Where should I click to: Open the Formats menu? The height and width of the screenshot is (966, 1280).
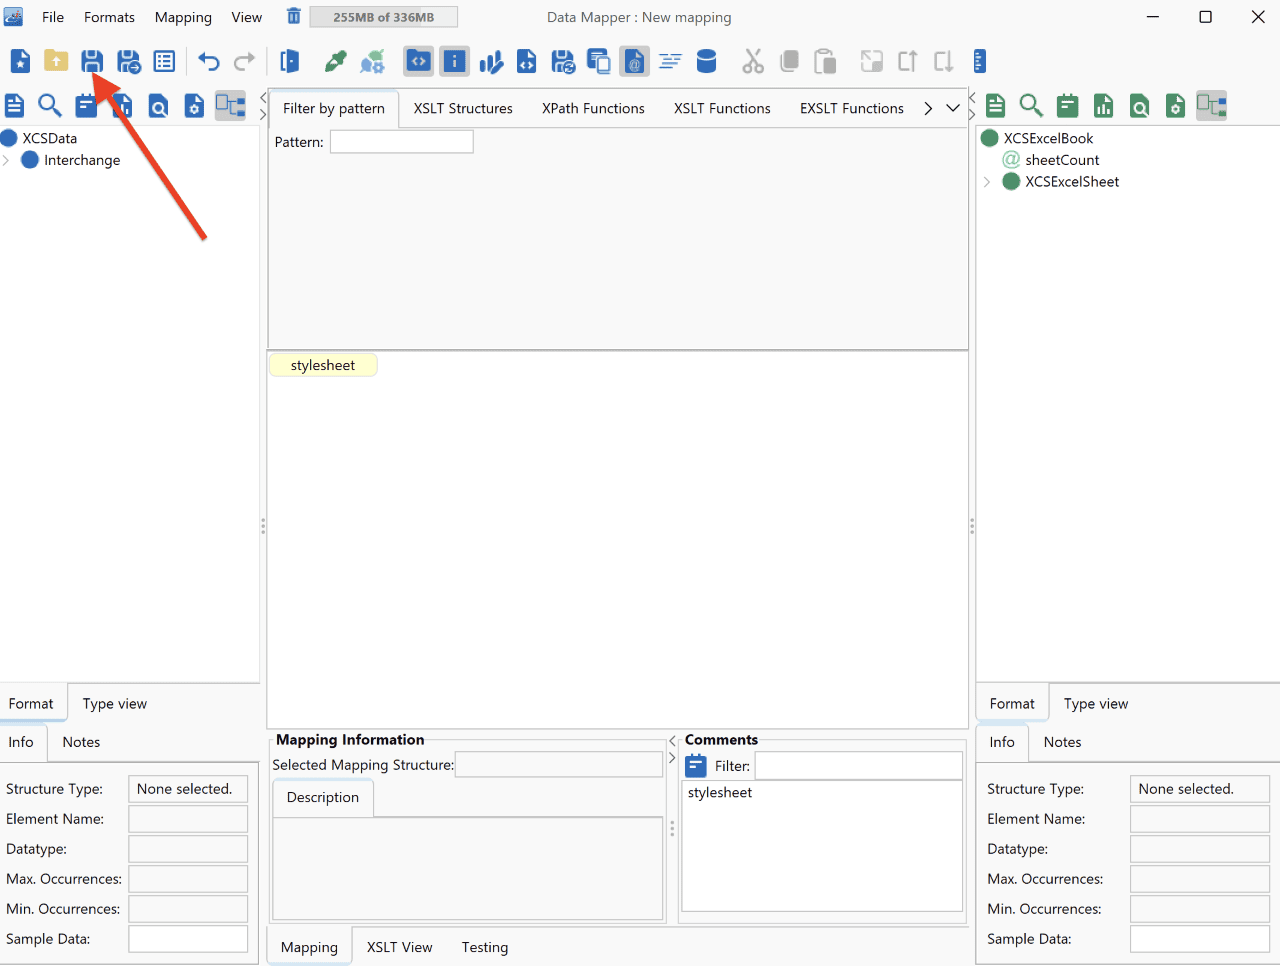[109, 17]
